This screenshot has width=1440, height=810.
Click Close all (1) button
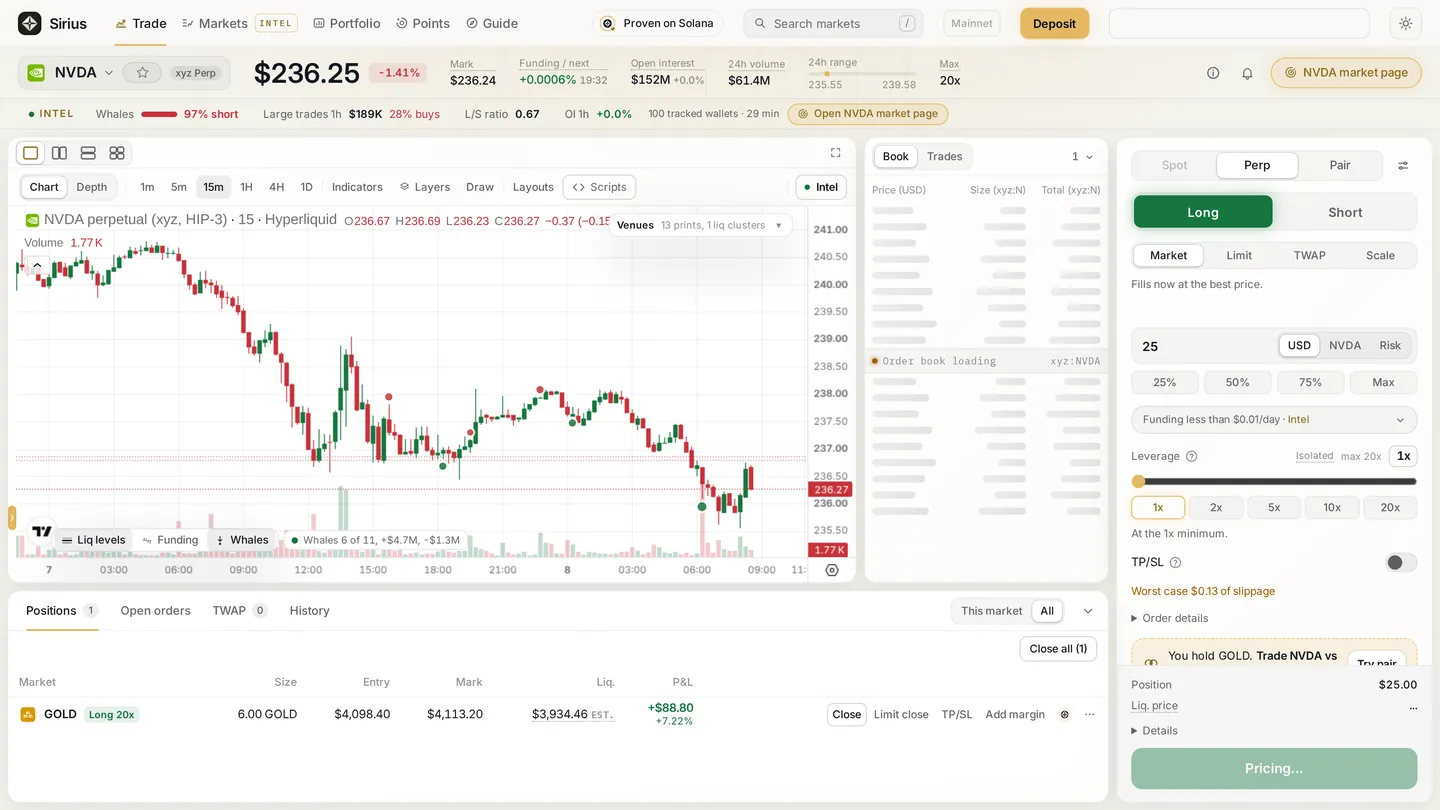point(1058,649)
